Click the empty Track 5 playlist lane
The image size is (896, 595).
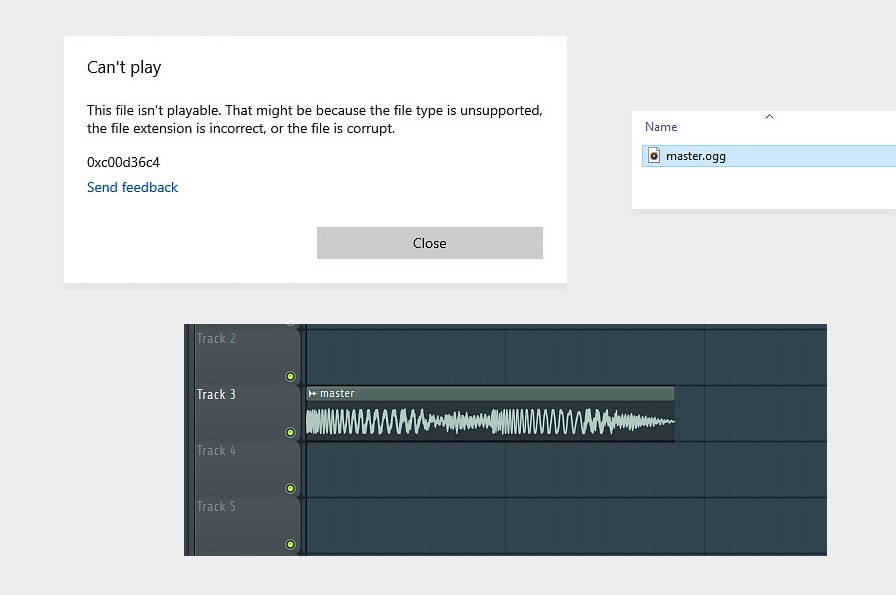566,525
